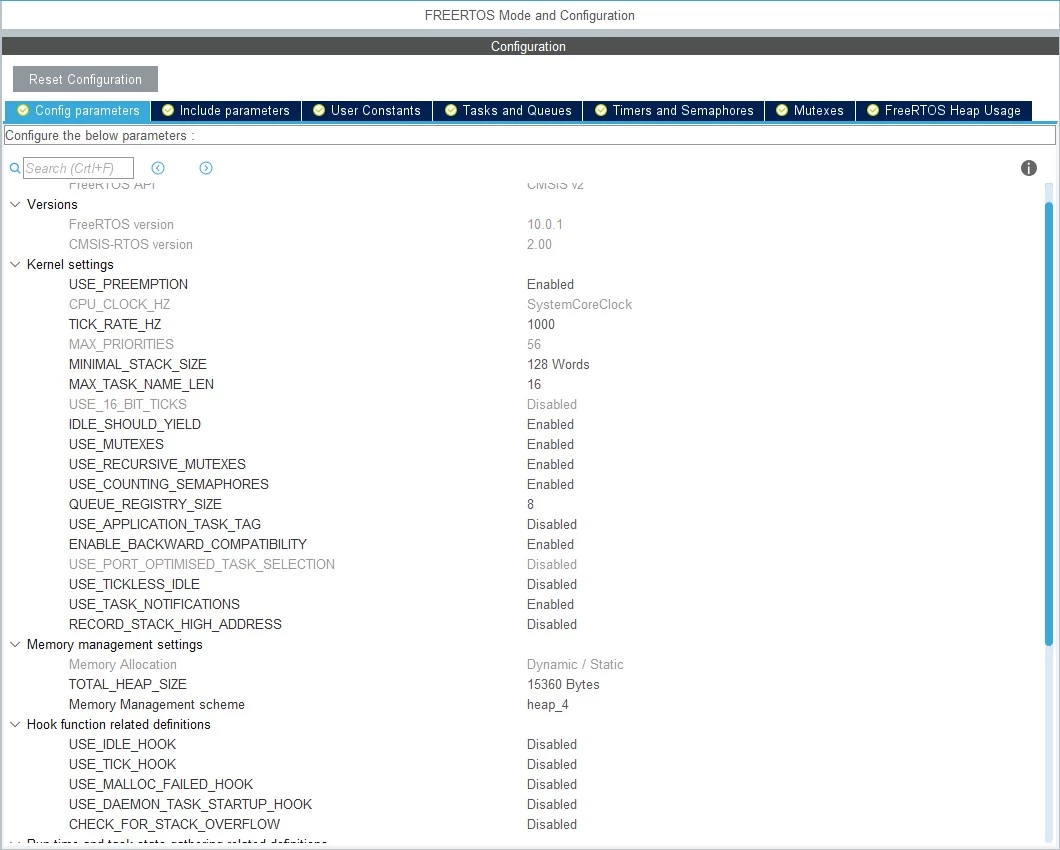Open FreeRTOS Heap Usage tab
Screen dimensions: 1060x850
coord(944,110)
